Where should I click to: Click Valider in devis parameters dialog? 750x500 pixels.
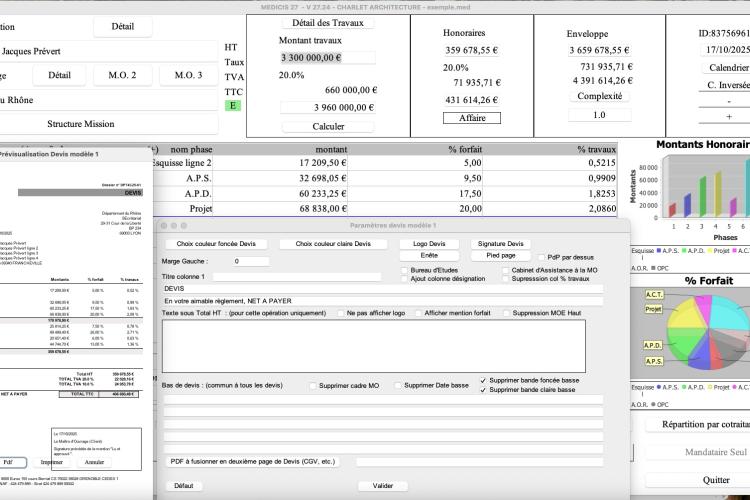383,486
